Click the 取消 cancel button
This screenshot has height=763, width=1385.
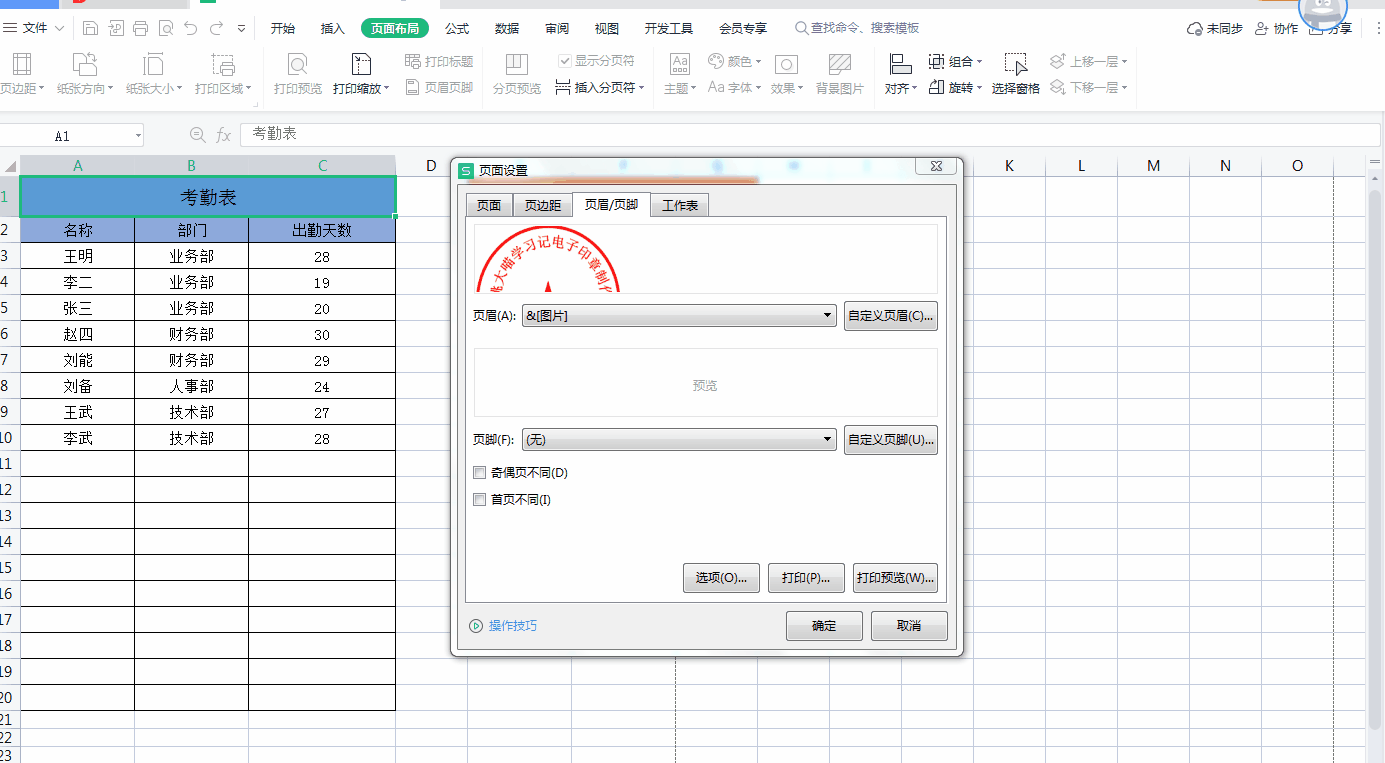tap(909, 626)
